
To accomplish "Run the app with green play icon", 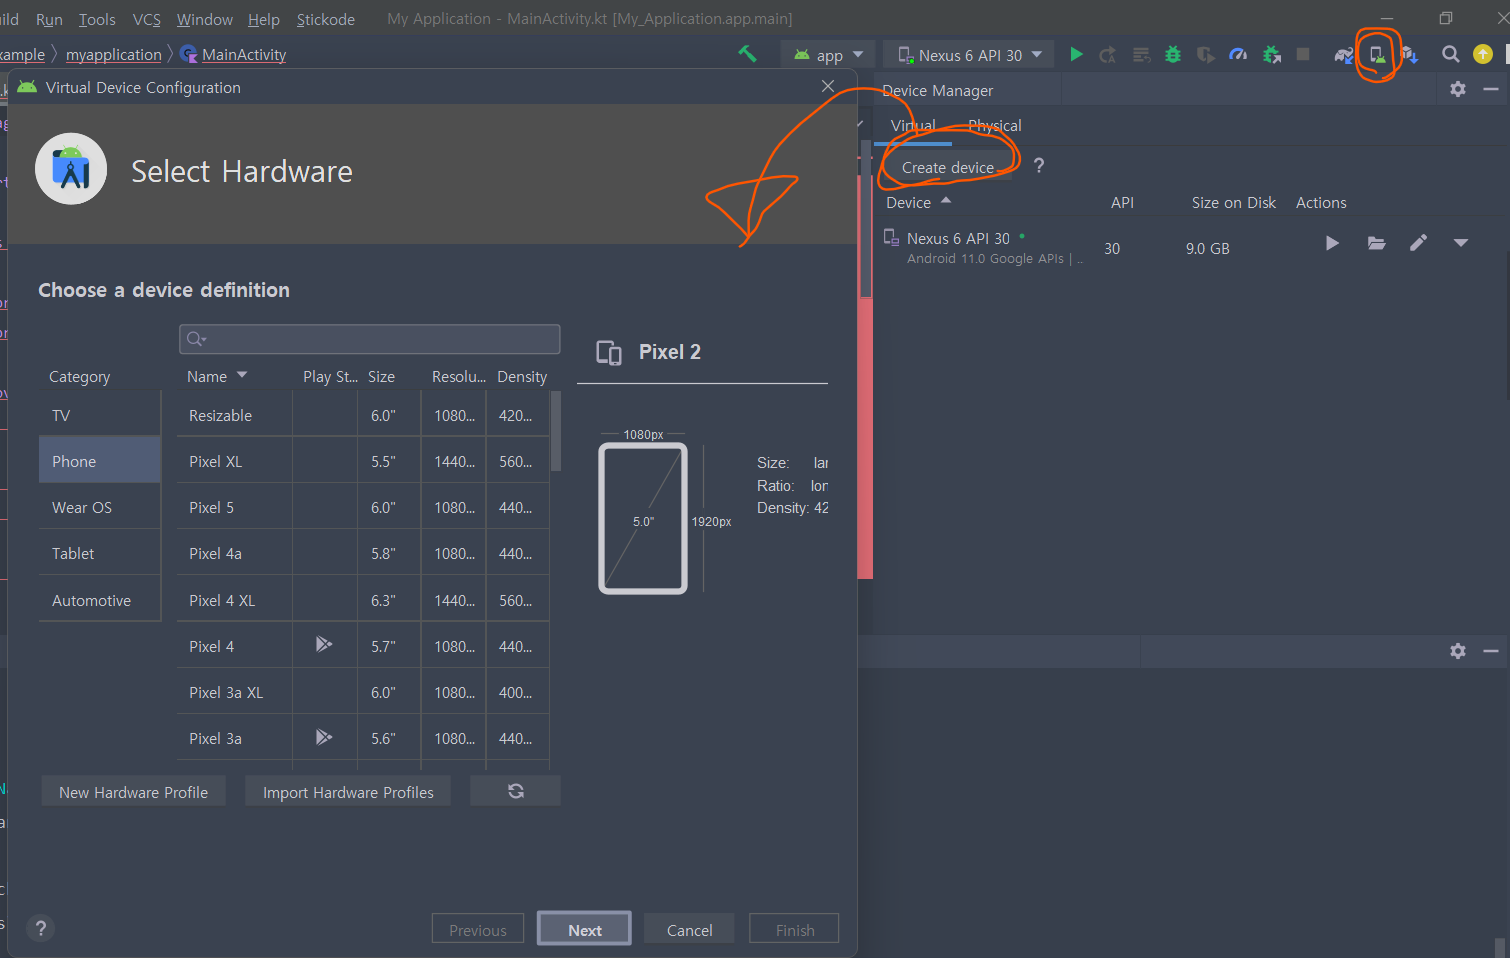I will pos(1076,54).
